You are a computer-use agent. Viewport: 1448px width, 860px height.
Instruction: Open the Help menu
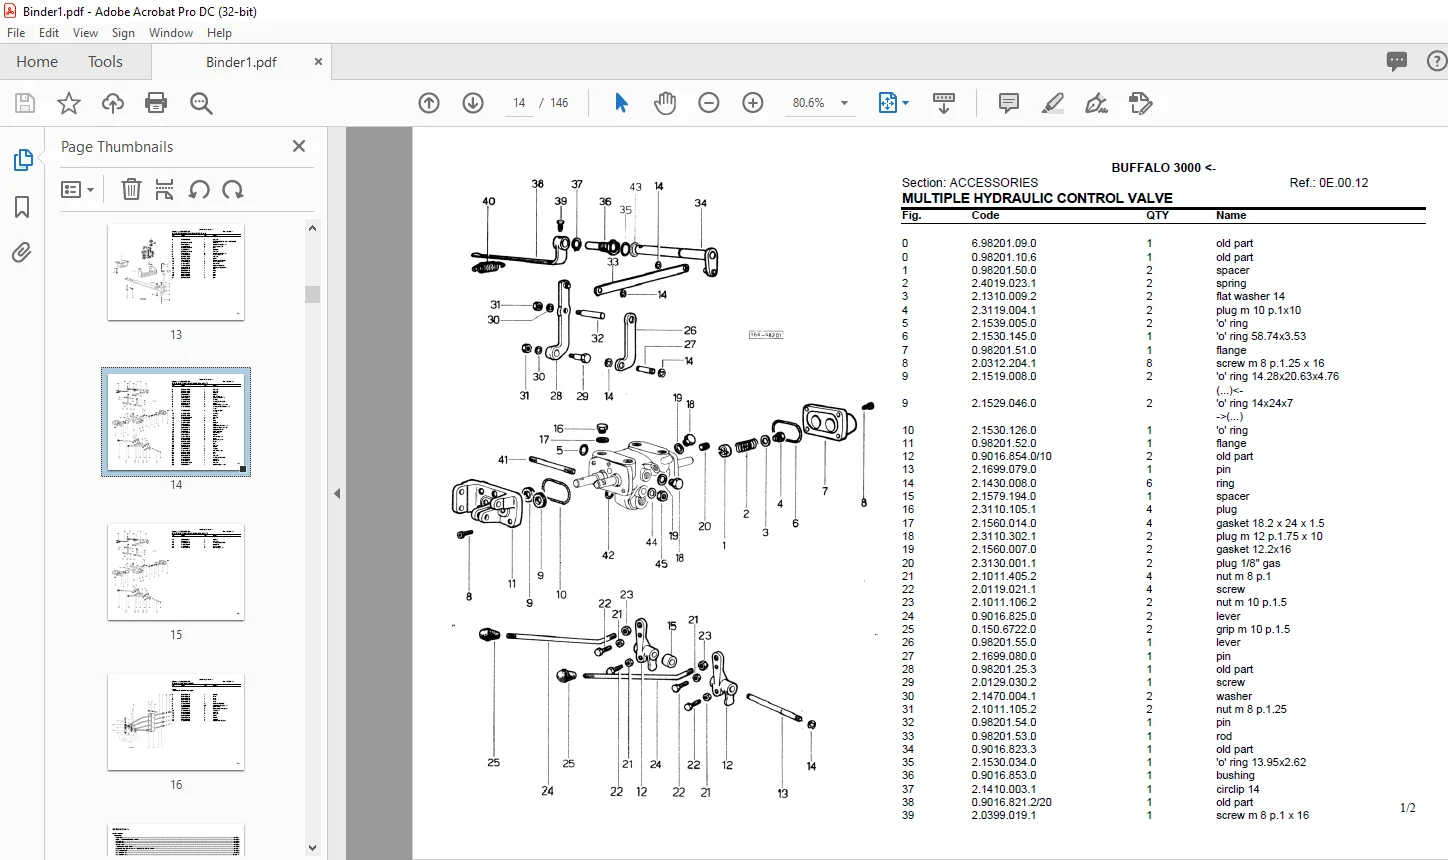219,33
